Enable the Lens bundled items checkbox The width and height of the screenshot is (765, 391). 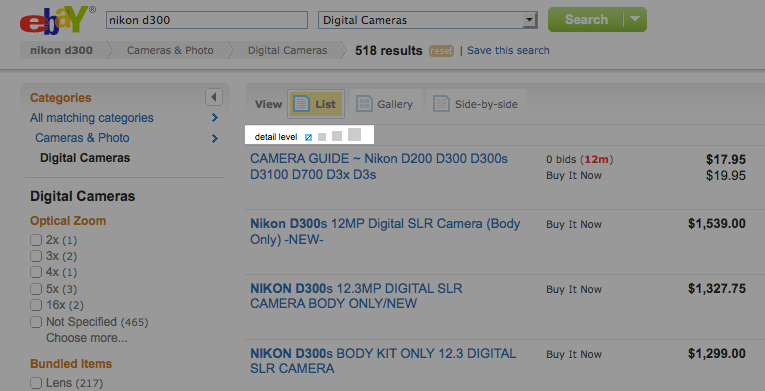[x=36, y=383]
